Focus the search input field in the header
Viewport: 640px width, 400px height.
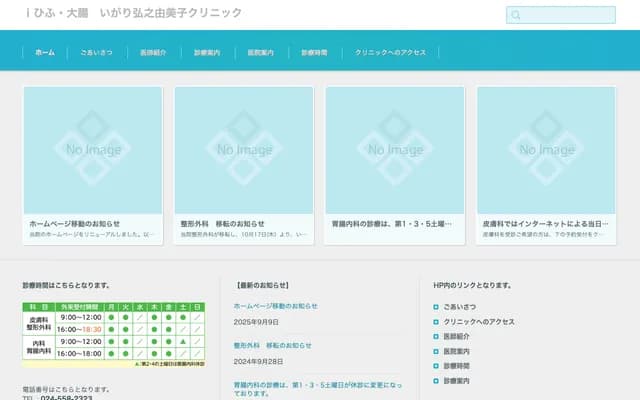pyautogui.click(x=561, y=15)
